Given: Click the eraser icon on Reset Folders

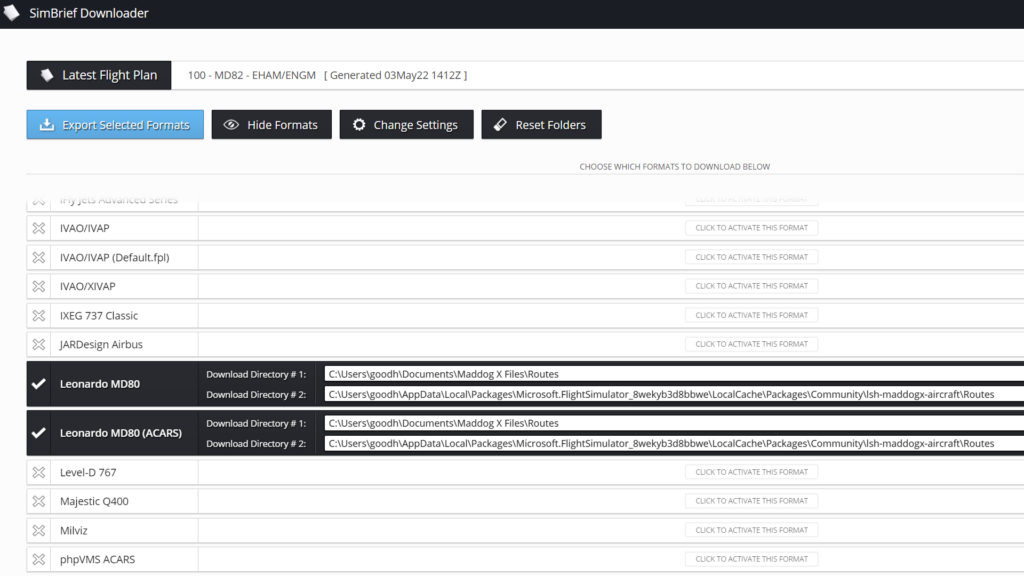Looking at the screenshot, I should tap(500, 125).
